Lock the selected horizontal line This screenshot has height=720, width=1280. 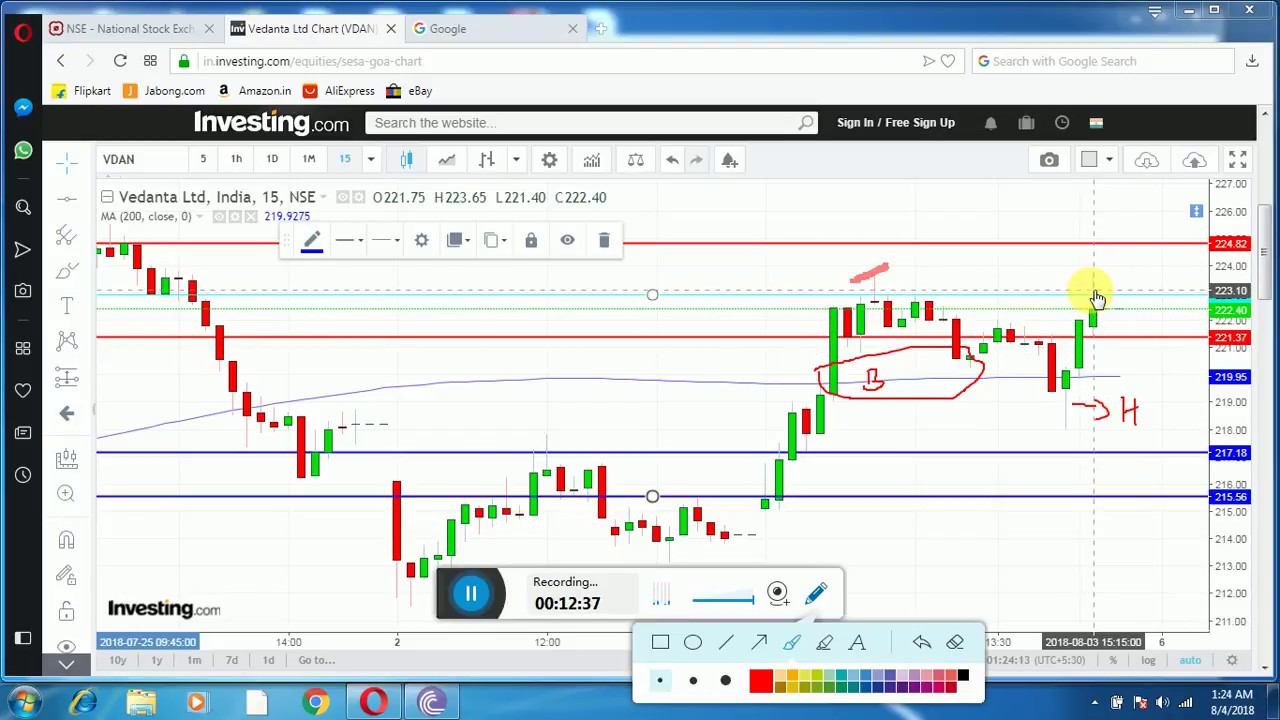pos(531,240)
